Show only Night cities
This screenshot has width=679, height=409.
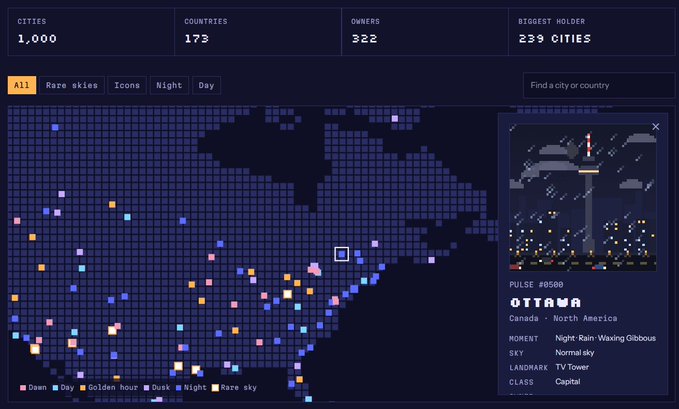(169, 85)
